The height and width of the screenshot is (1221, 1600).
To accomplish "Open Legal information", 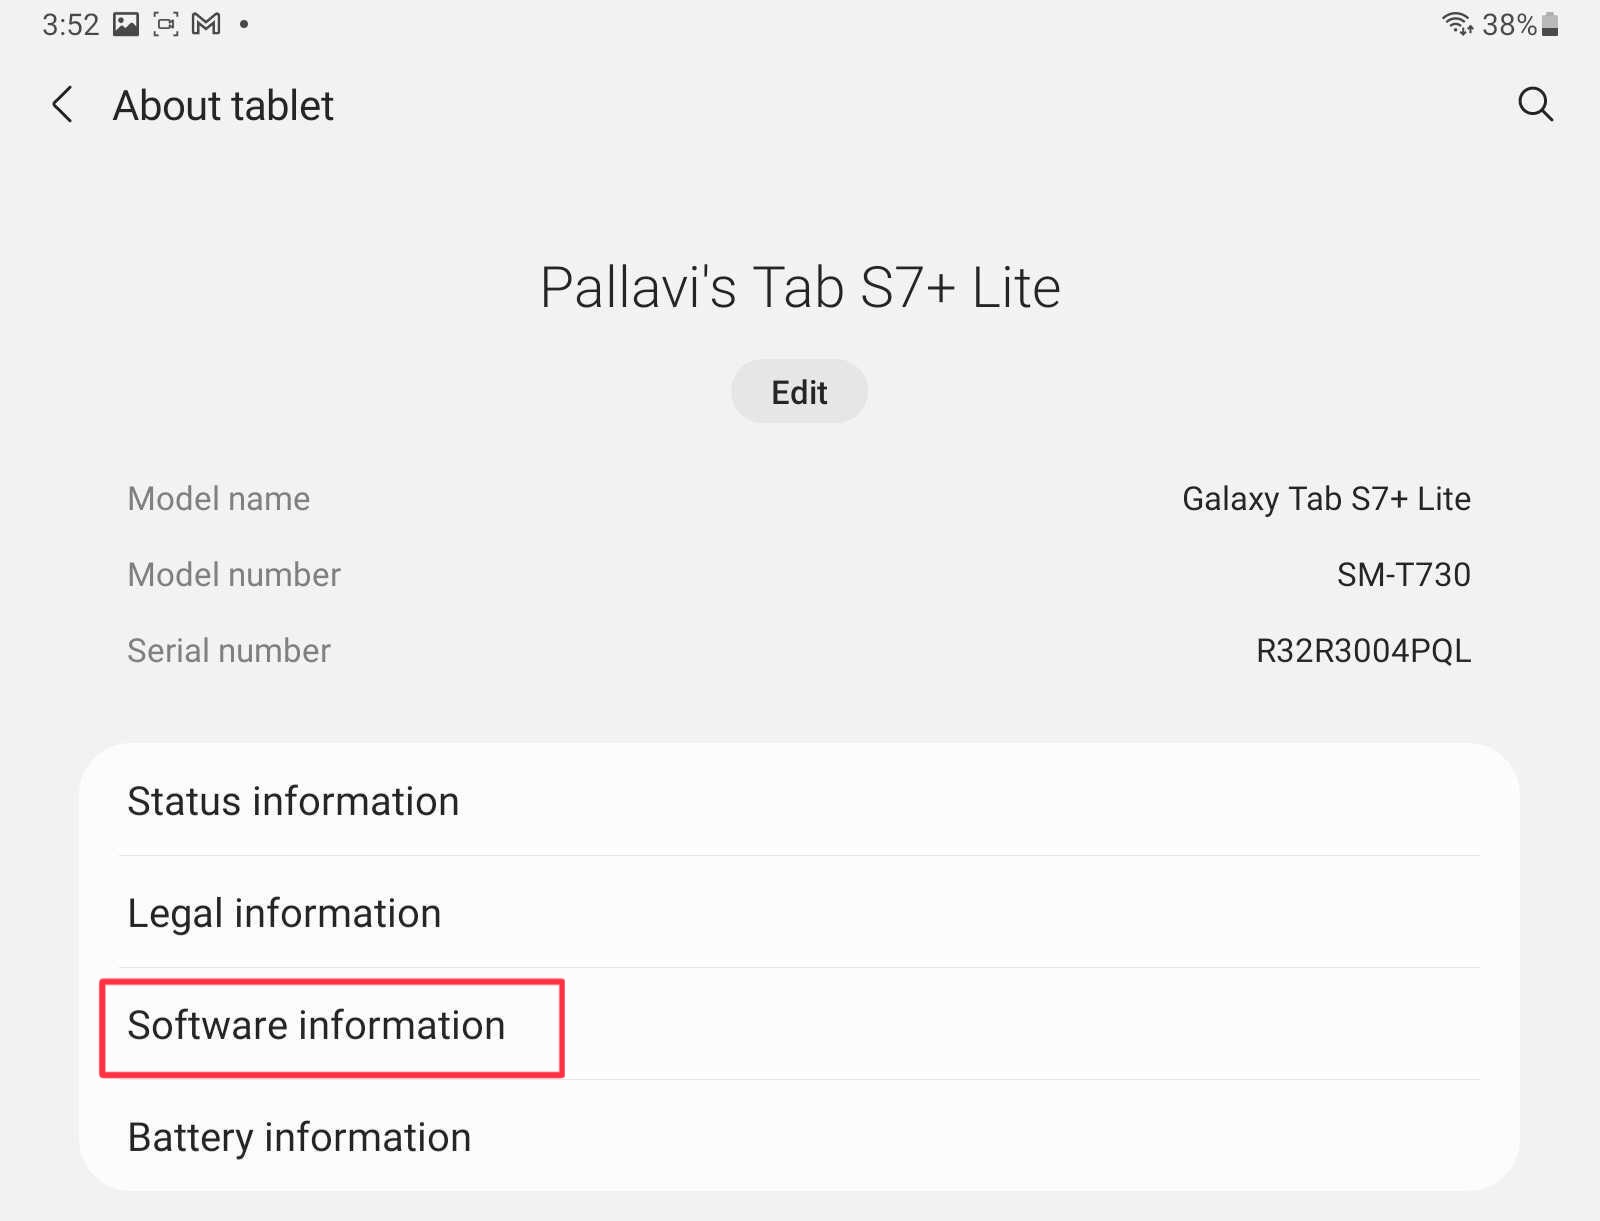I will [x=799, y=913].
